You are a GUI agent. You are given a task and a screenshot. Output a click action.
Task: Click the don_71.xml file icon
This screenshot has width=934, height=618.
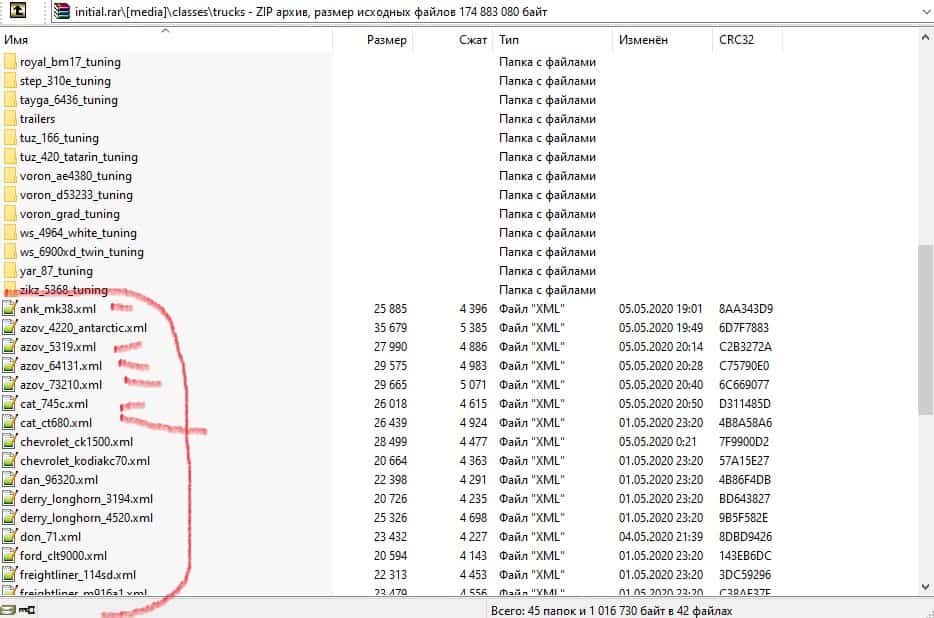(x=10, y=537)
